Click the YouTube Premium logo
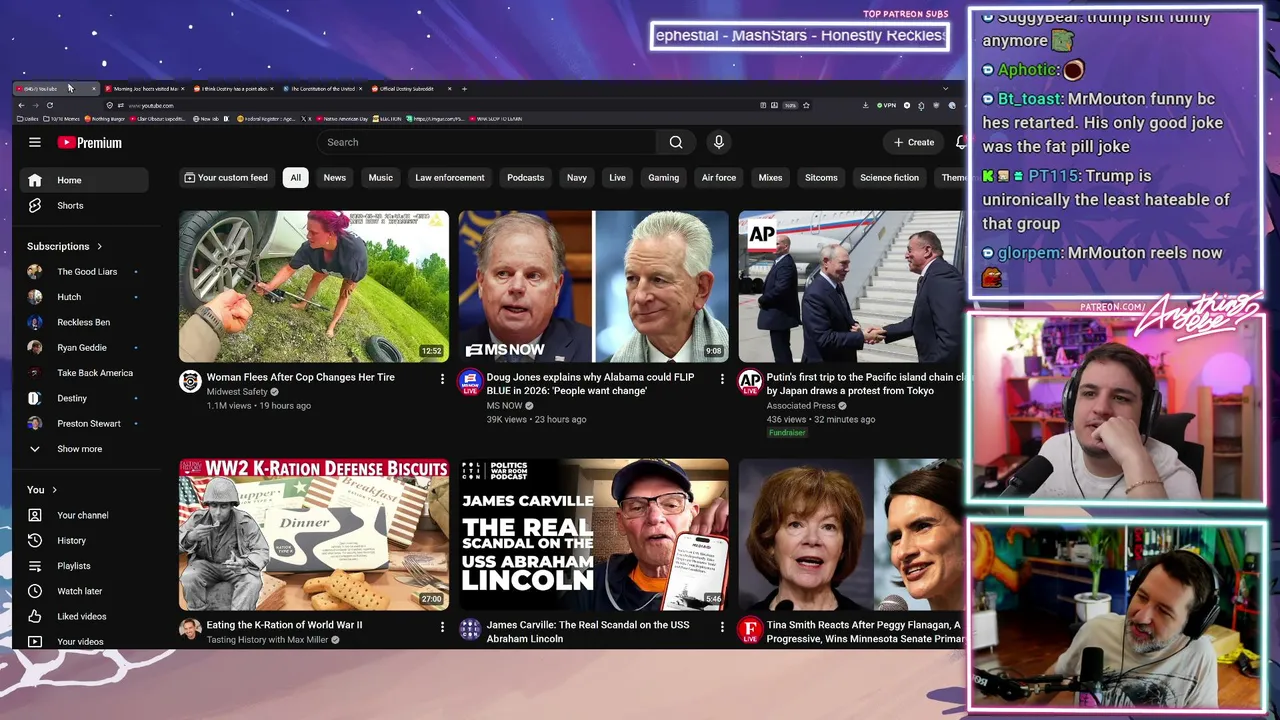 [90, 143]
